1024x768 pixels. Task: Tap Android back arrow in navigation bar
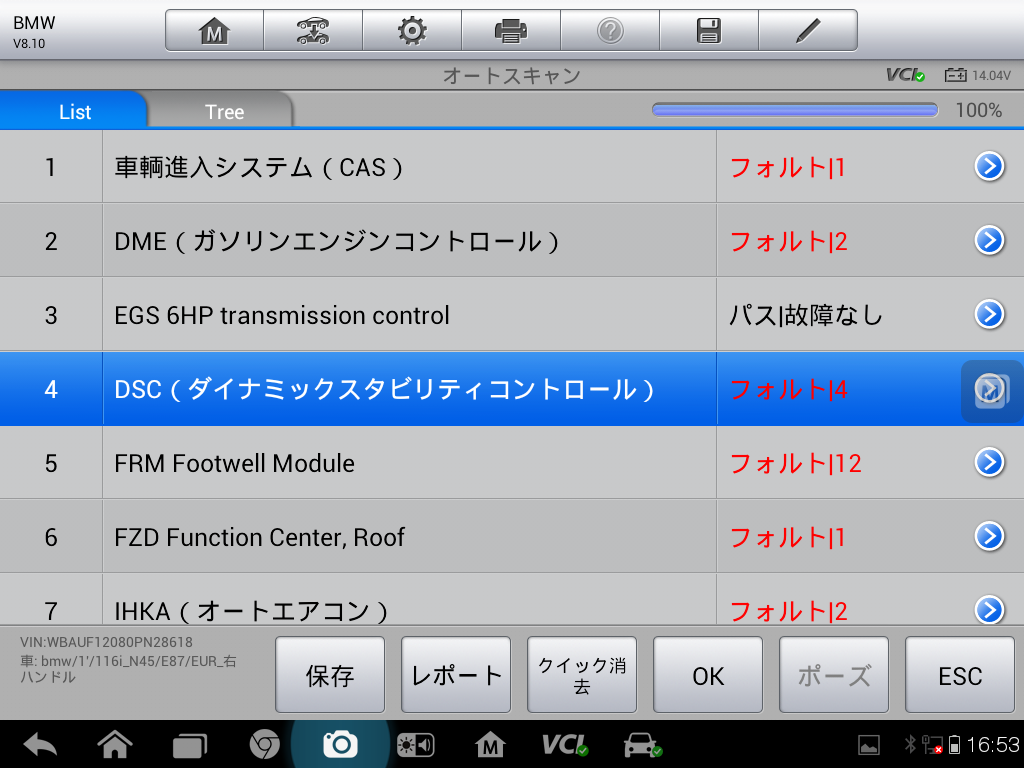pyautogui.click(x=40, y=744)
